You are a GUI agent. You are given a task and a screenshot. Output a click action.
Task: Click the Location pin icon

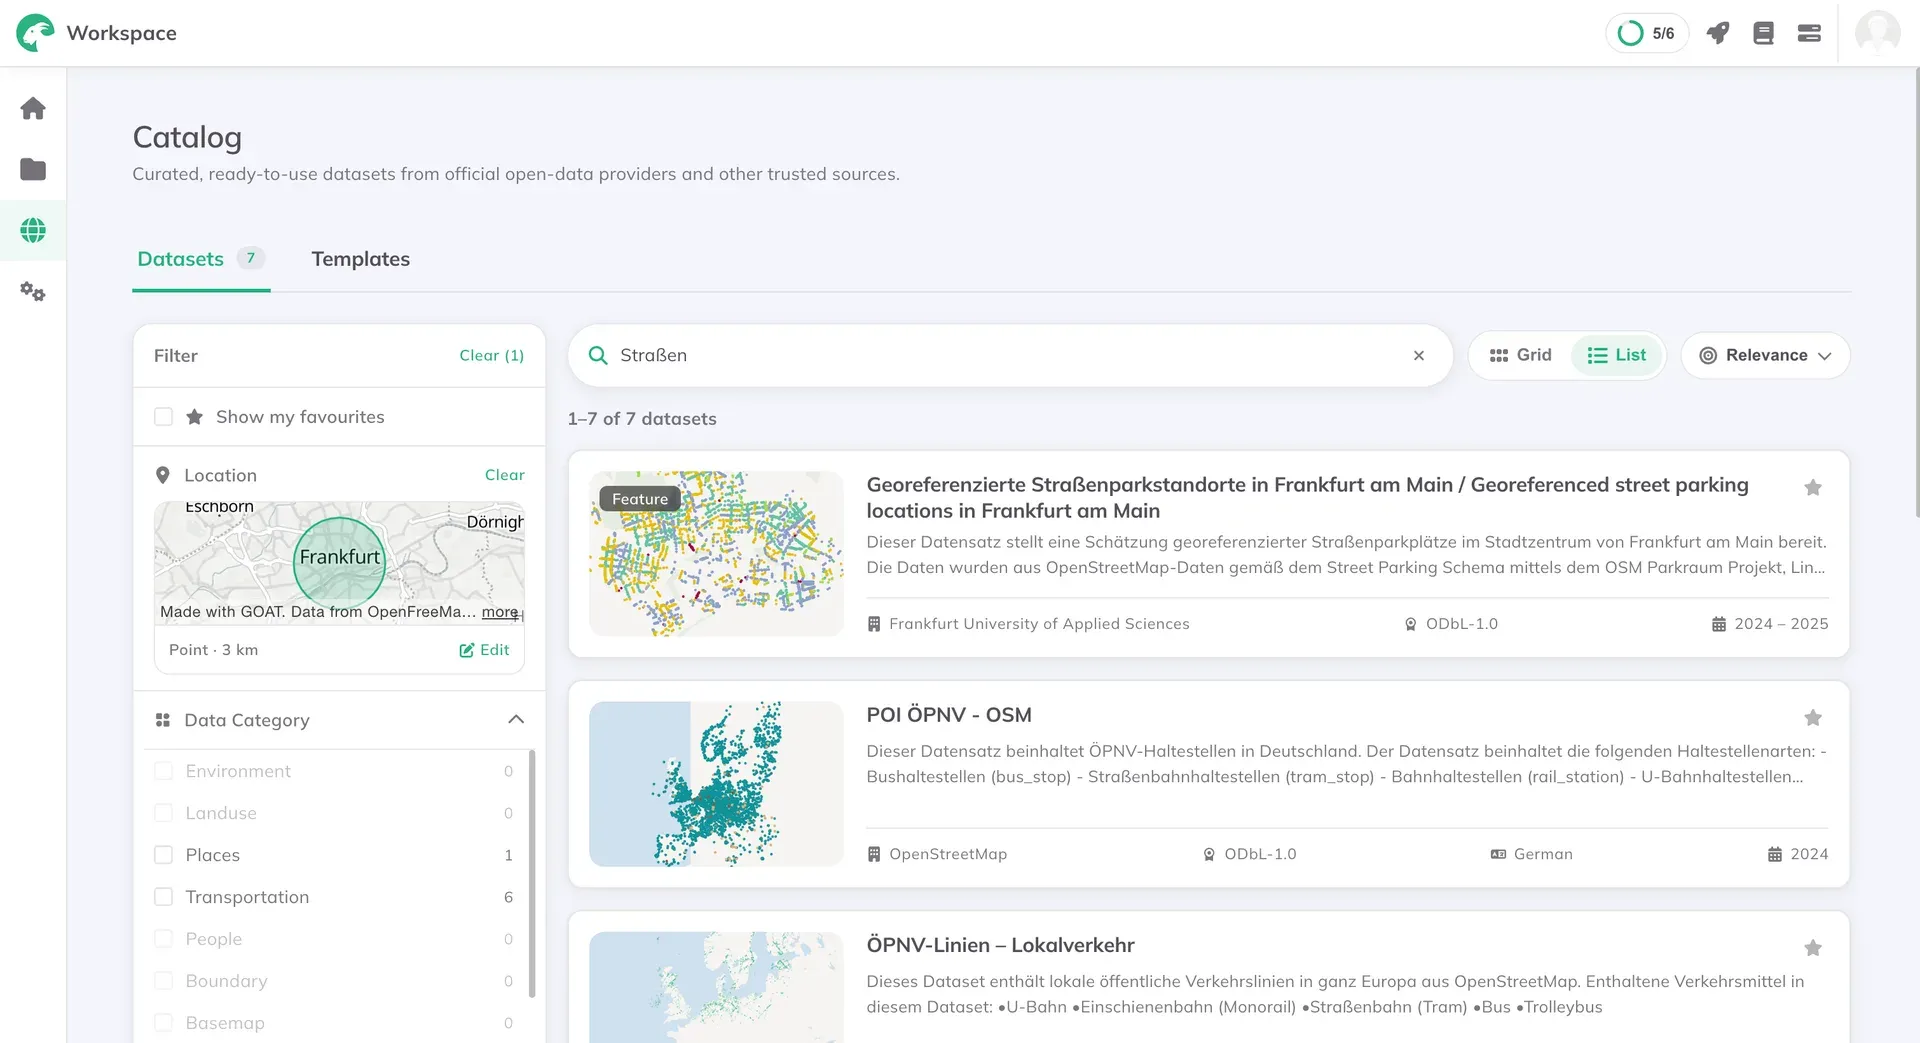click(163, 475)
